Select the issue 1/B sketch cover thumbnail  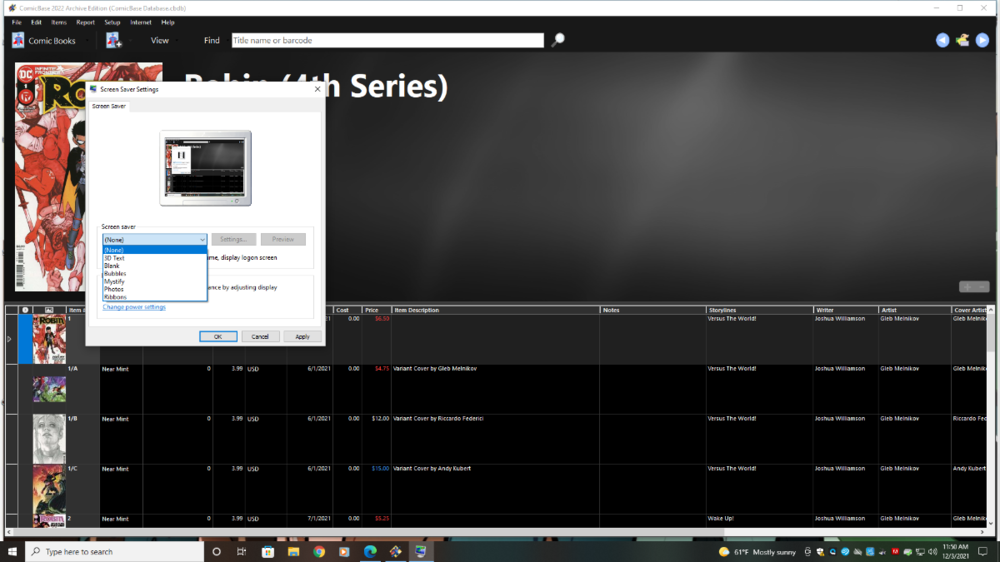click(x=49, y=439)
